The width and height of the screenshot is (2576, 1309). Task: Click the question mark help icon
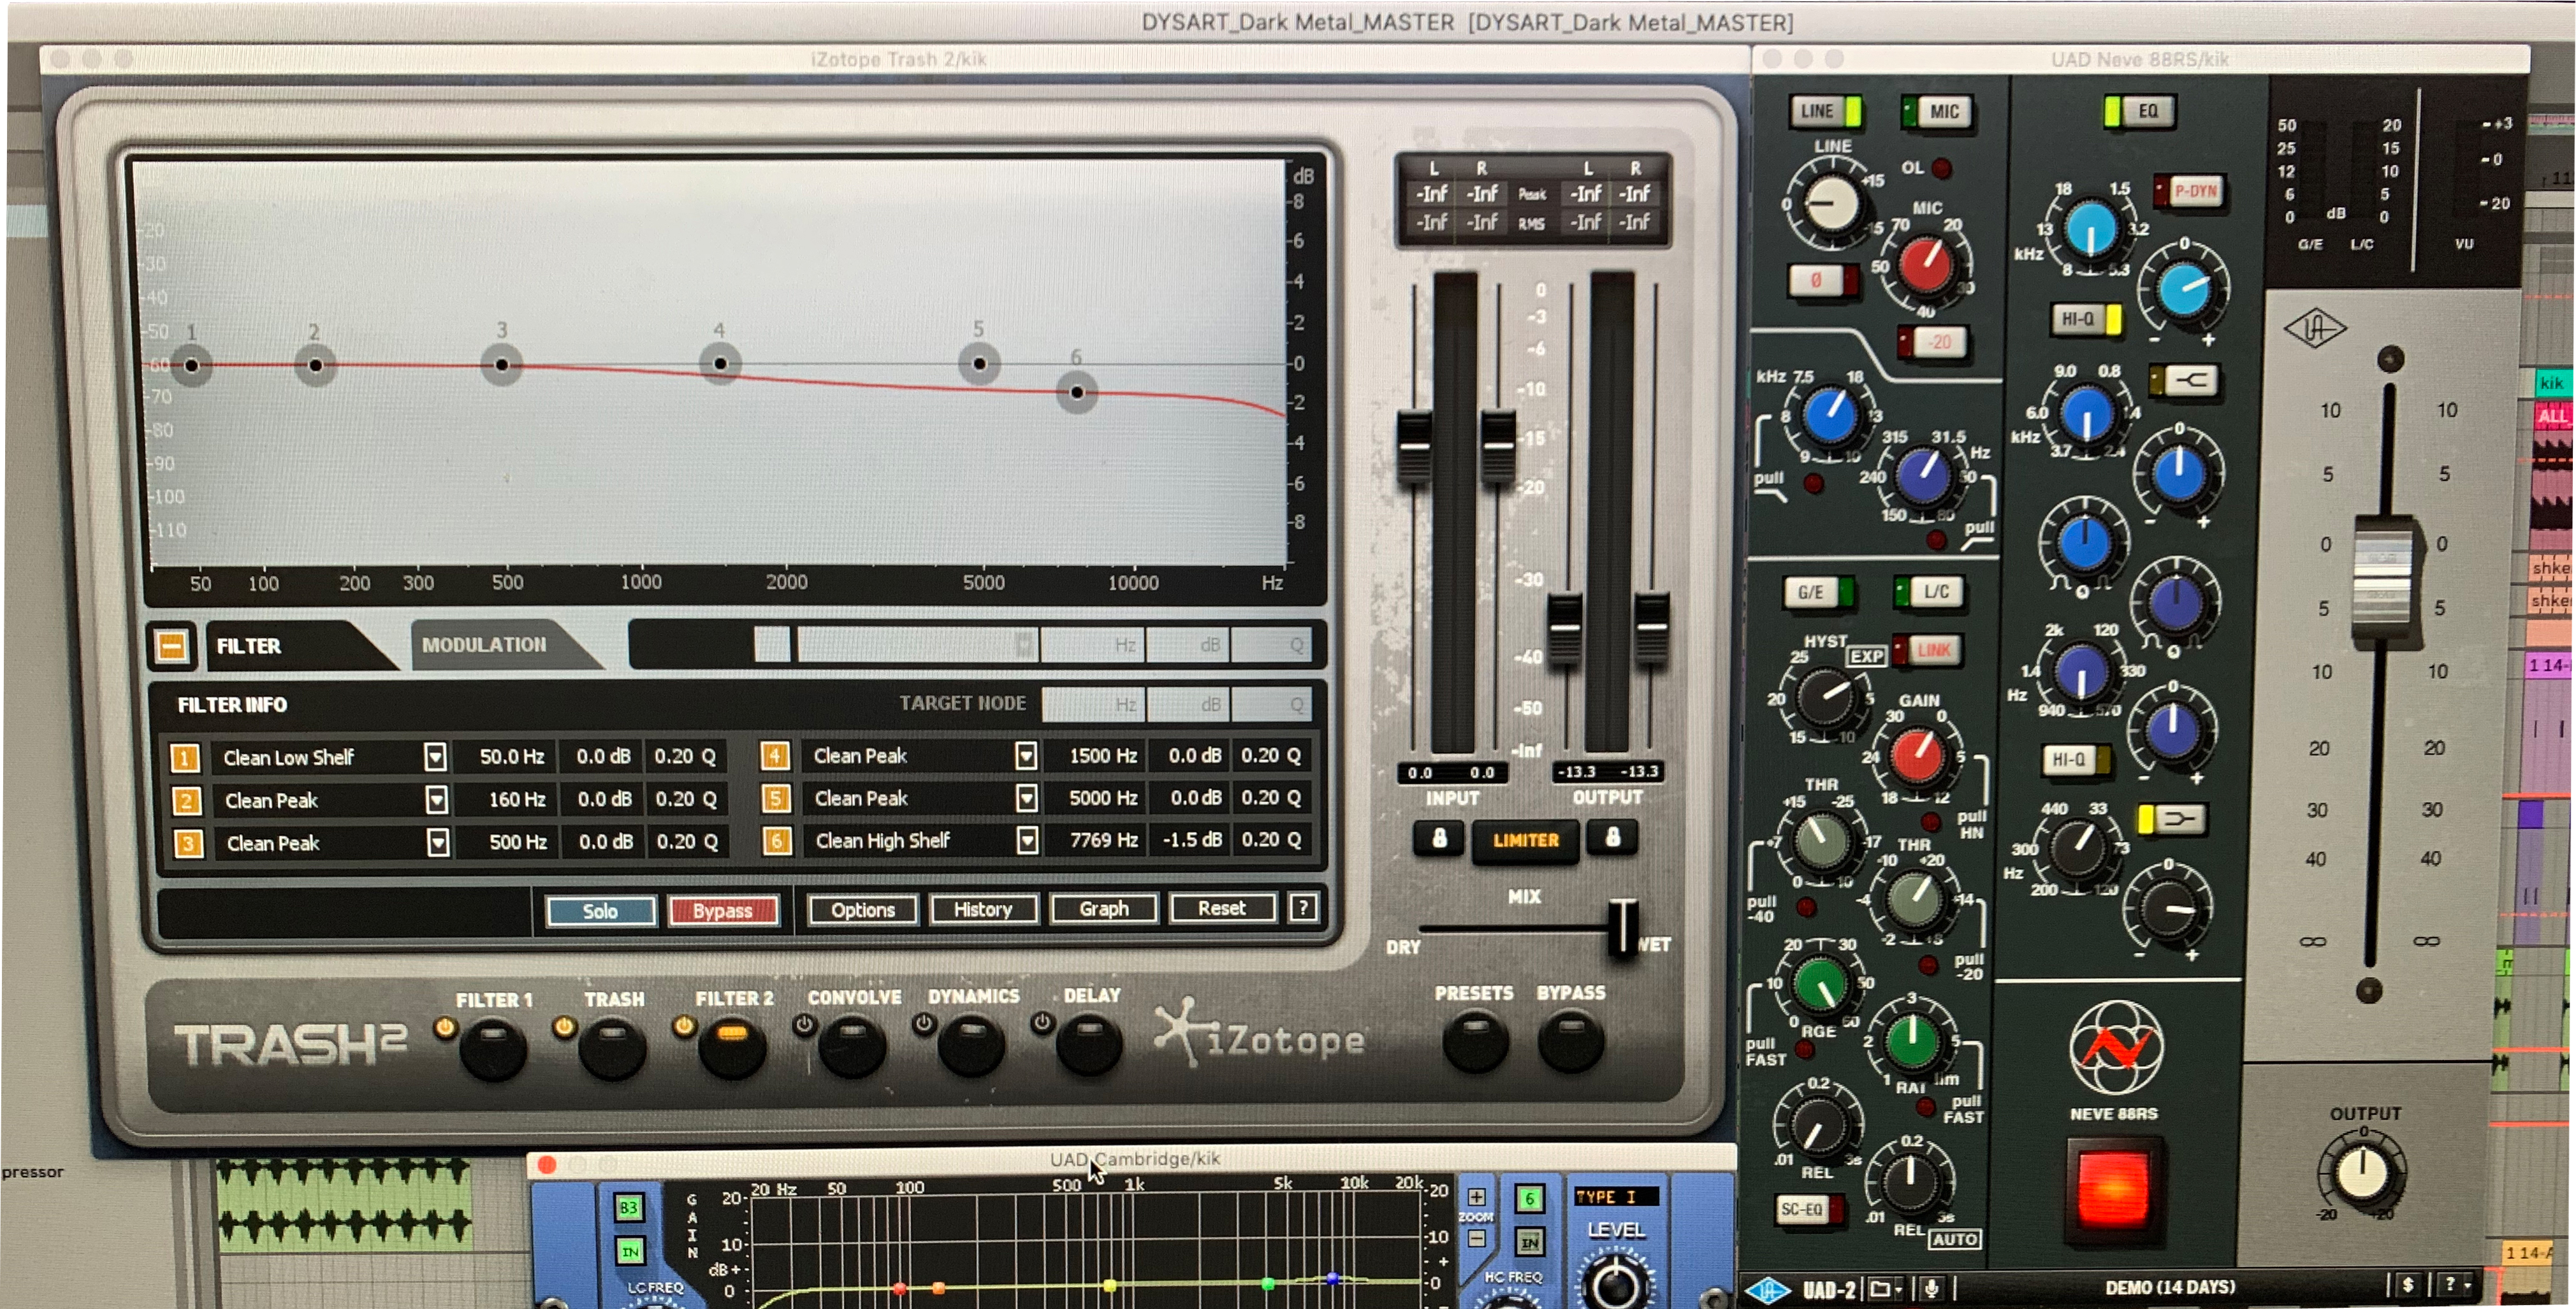pyautogui.click(x=1303, y=908)
